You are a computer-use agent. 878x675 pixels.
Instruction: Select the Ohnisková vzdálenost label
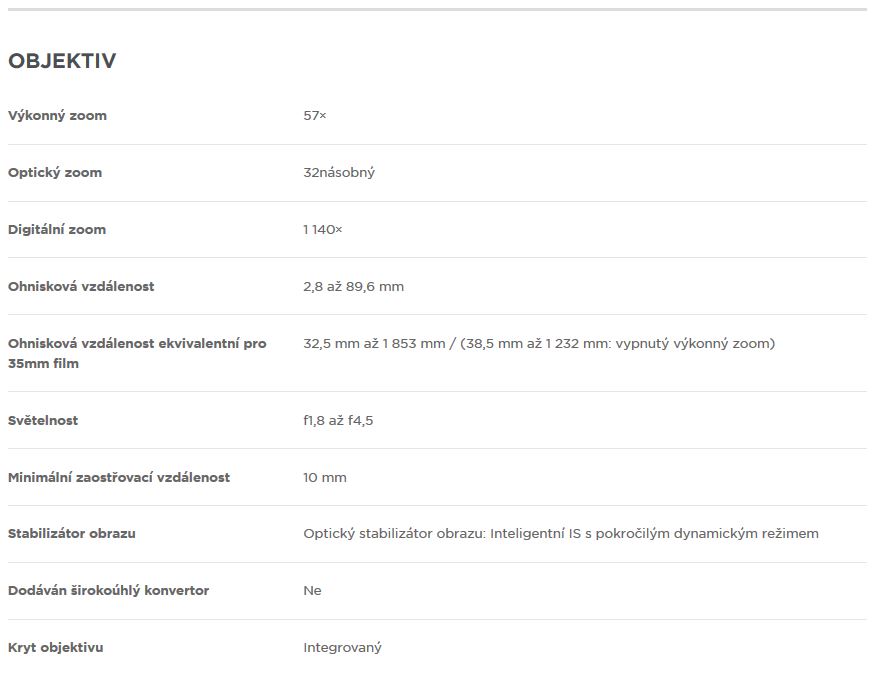pyautogui.click(x=81, y=286)
